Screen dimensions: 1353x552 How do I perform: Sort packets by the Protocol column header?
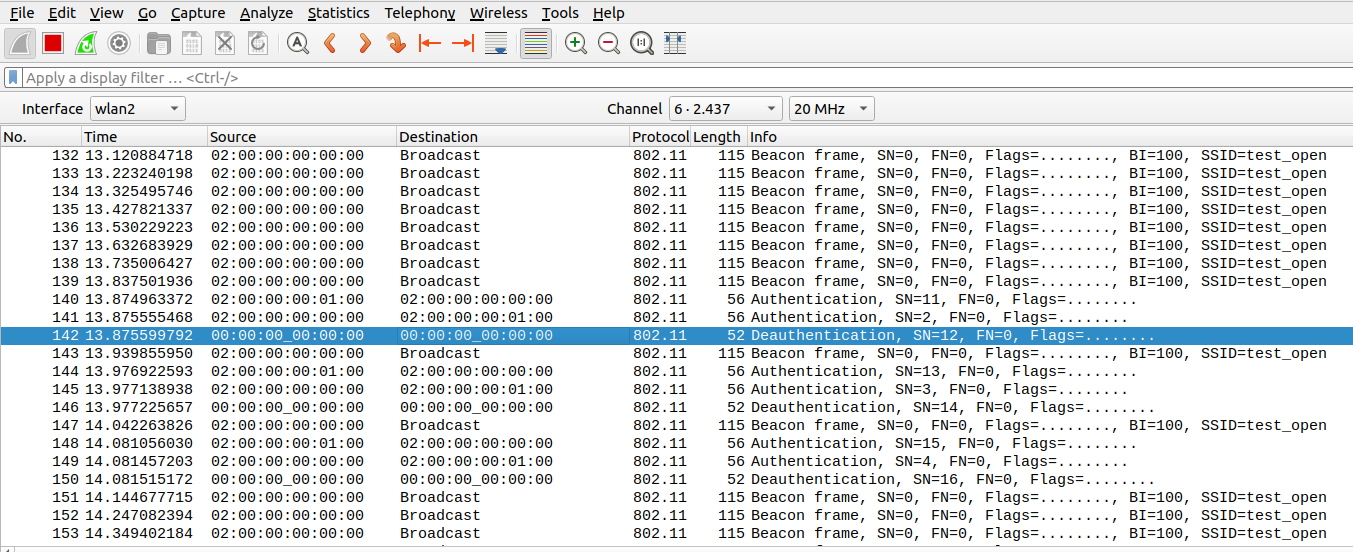659,137
